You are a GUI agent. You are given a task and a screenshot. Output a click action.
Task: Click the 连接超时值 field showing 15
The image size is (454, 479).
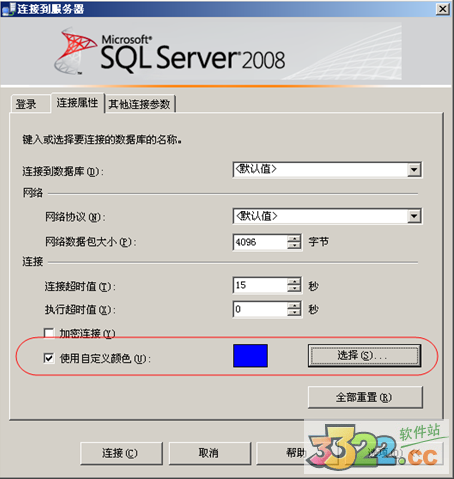(260, 285)
